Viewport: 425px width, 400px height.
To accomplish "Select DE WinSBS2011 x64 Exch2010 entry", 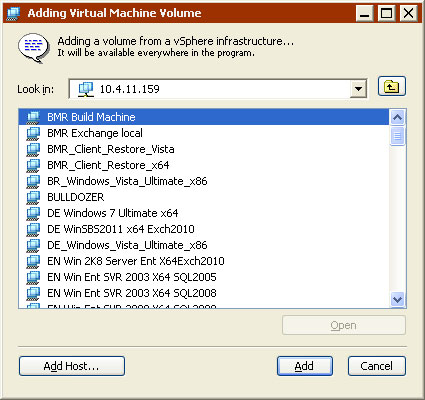I will click(x=204, y=229).
